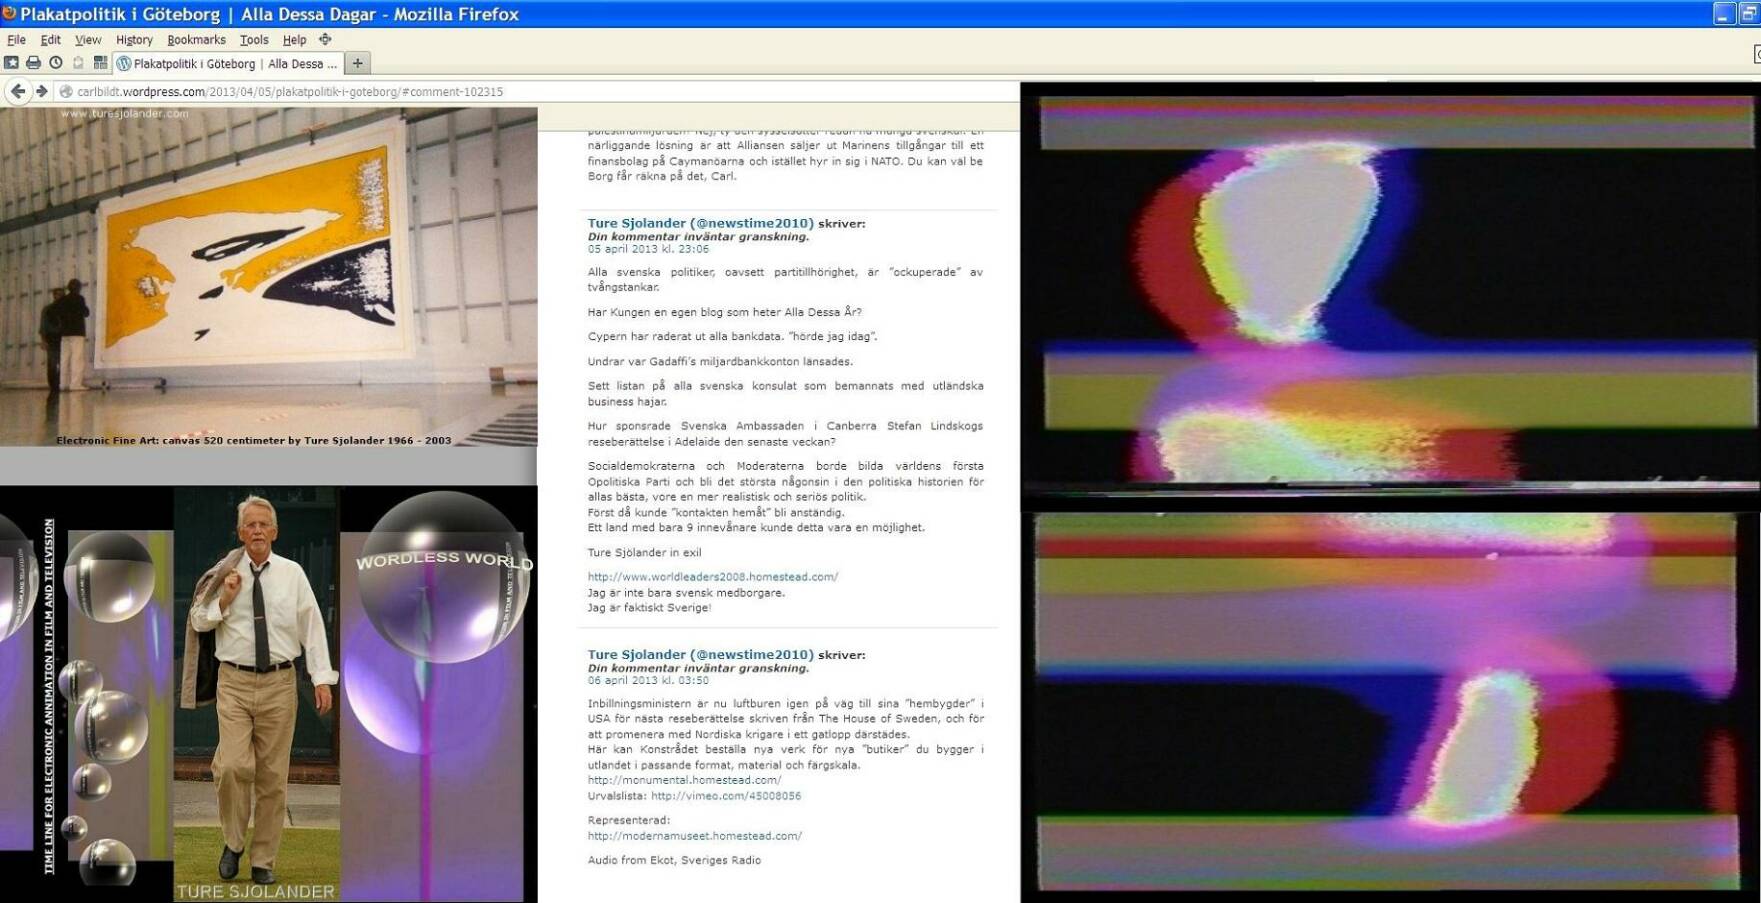Open the history clock icon
The width and height of the screenshot is (1761, 903).
56,63
